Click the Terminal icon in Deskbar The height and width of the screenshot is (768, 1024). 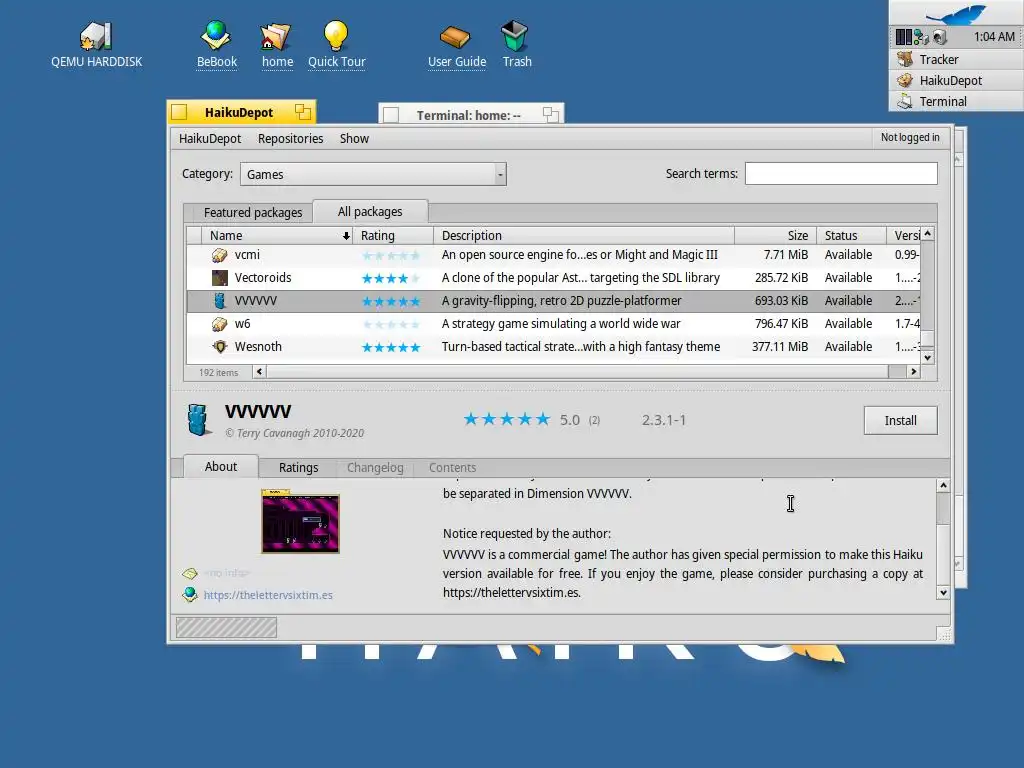point(905,101)
